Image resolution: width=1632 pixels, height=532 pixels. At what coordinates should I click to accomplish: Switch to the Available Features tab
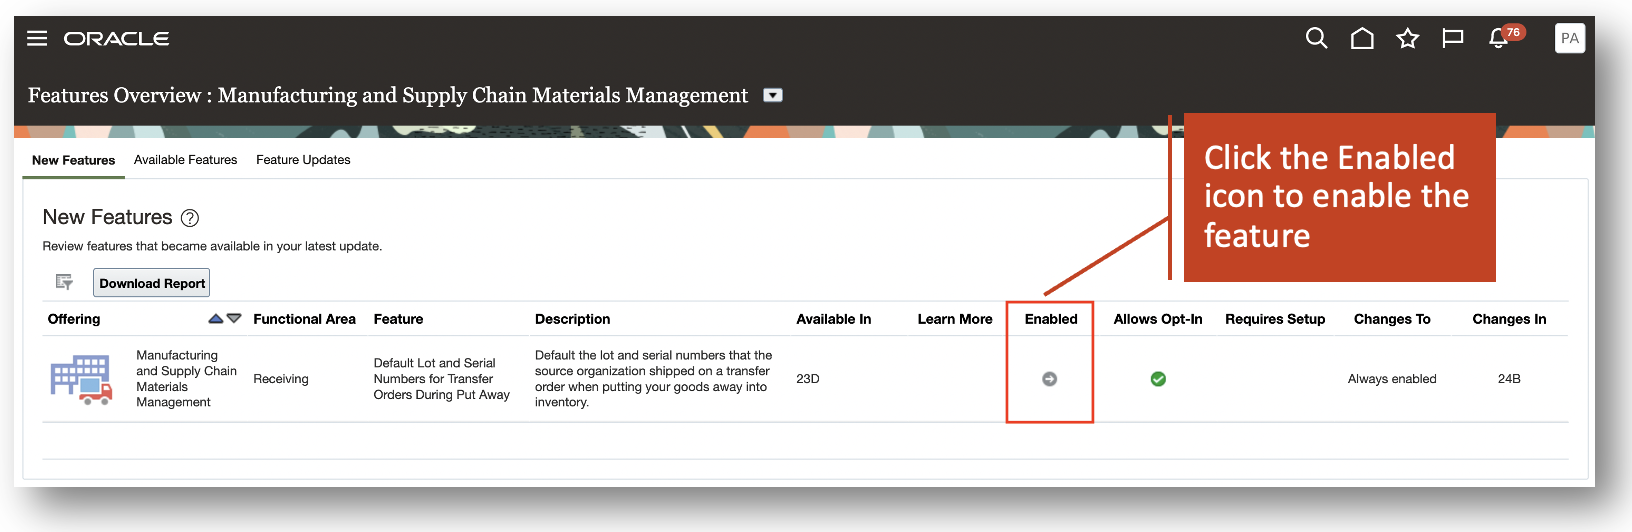[x=186, y=160]
